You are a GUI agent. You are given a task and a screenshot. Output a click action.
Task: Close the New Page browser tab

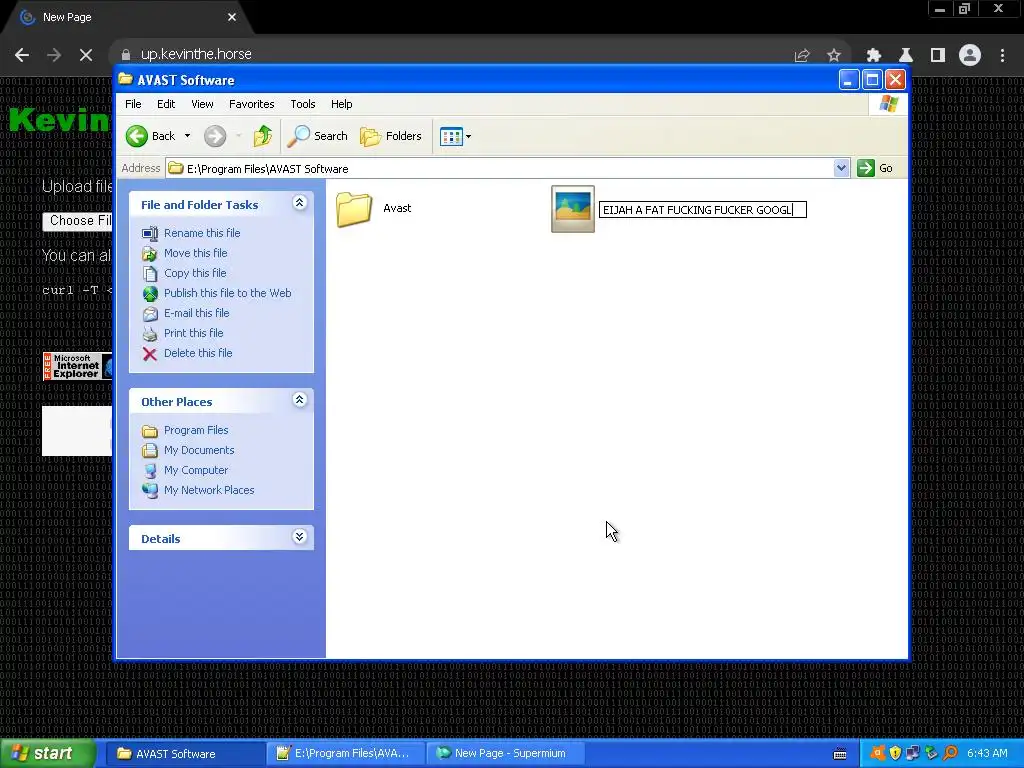(x=232, y=17)
